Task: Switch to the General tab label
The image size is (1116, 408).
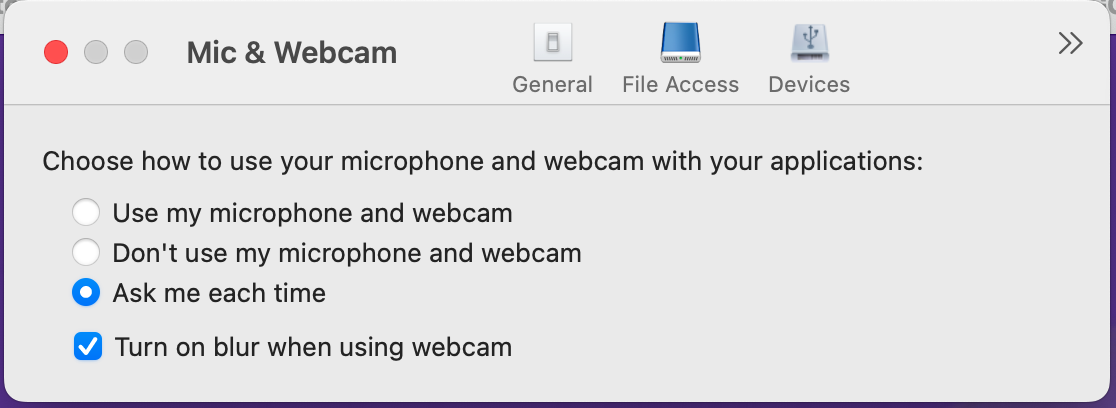Action: [x=552, y=85]
